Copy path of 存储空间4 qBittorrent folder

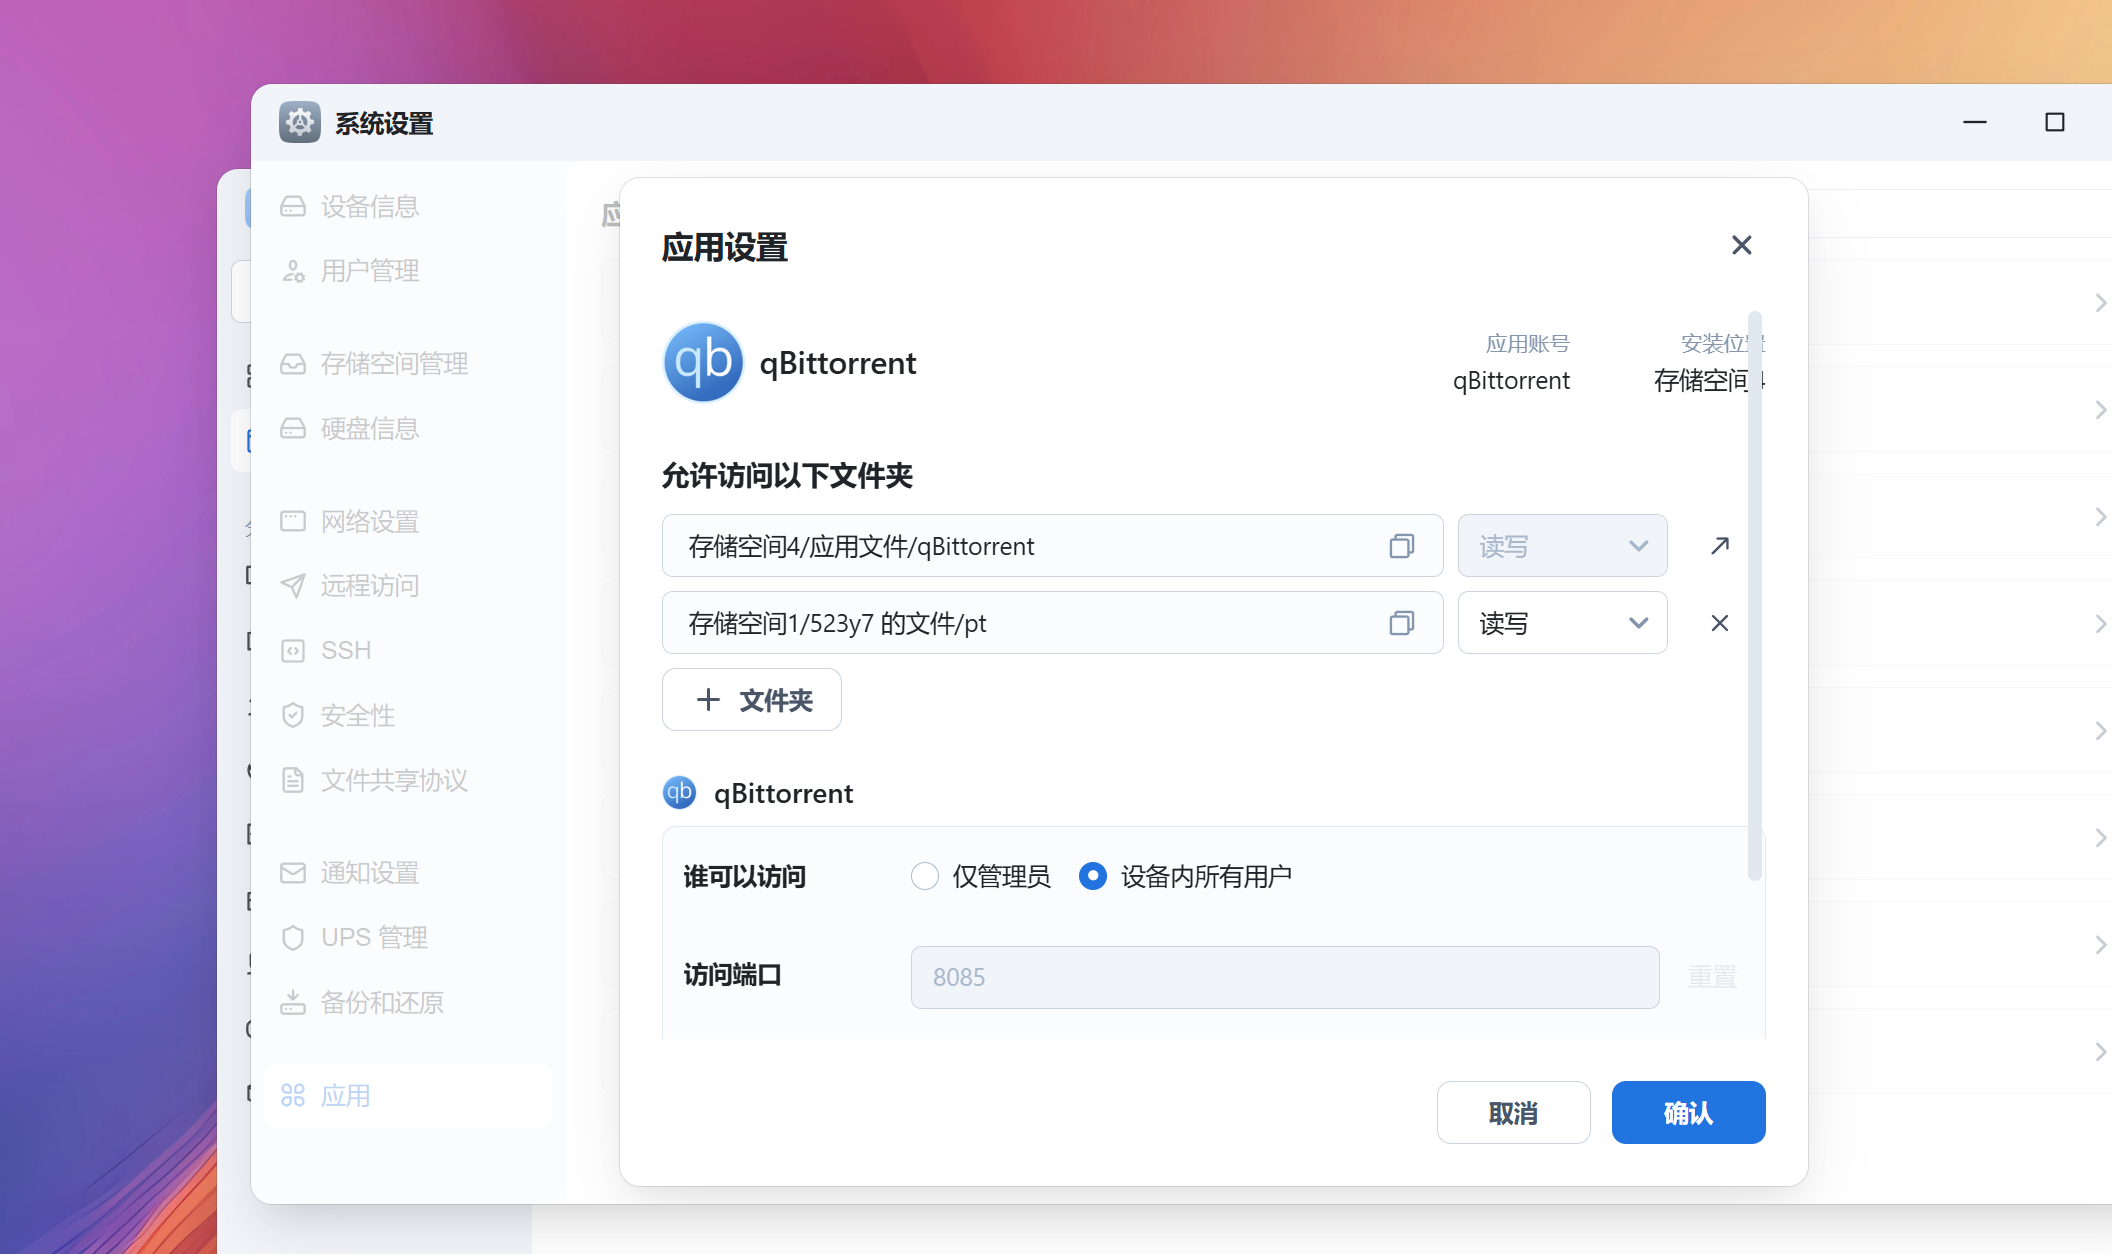(1401, 546)
